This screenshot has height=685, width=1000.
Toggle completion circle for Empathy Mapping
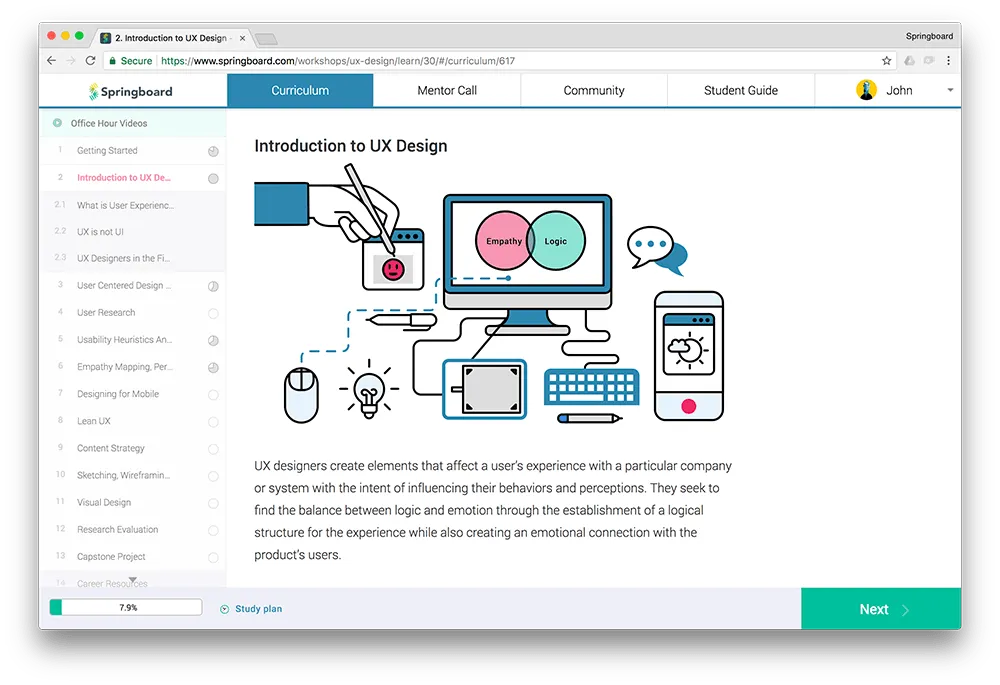pyautogui.click(x=213, y=367)
